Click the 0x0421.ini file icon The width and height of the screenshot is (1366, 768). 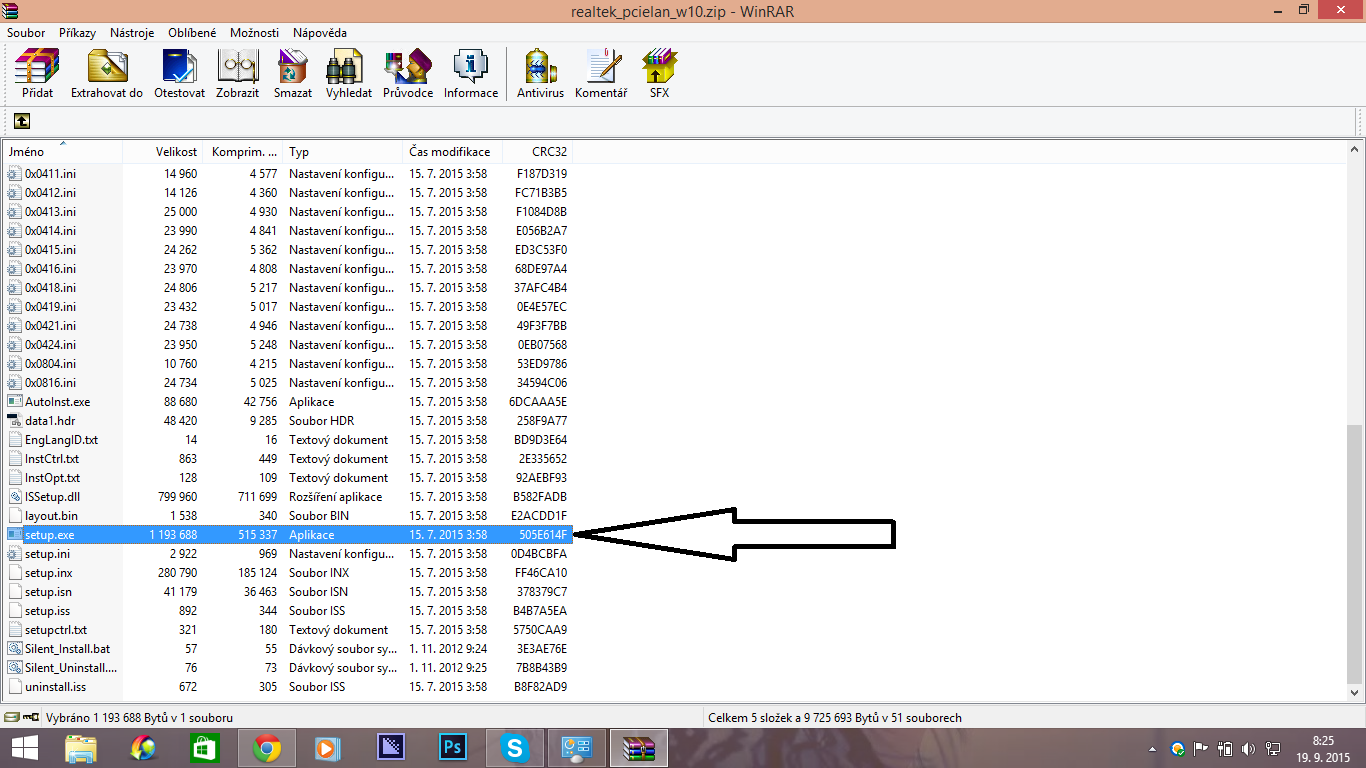click(x=14, y=326)
